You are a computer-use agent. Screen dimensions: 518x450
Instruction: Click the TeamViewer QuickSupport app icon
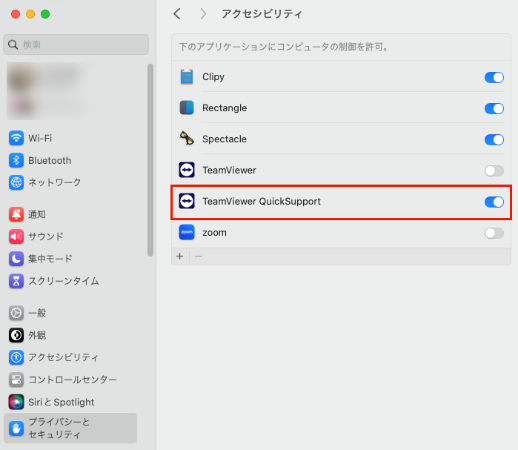click(187, 201)
